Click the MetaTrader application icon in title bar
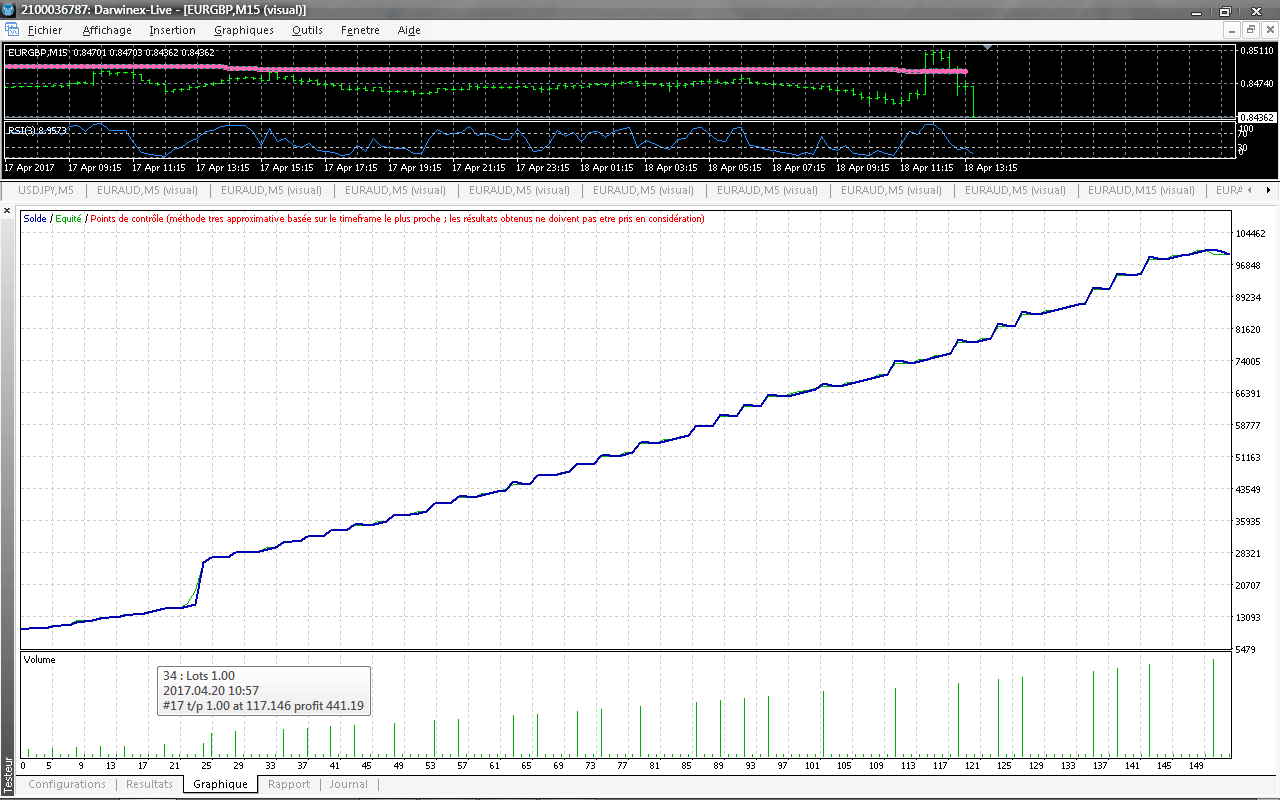Screen dimensions: 1280x800 (9, 10)
